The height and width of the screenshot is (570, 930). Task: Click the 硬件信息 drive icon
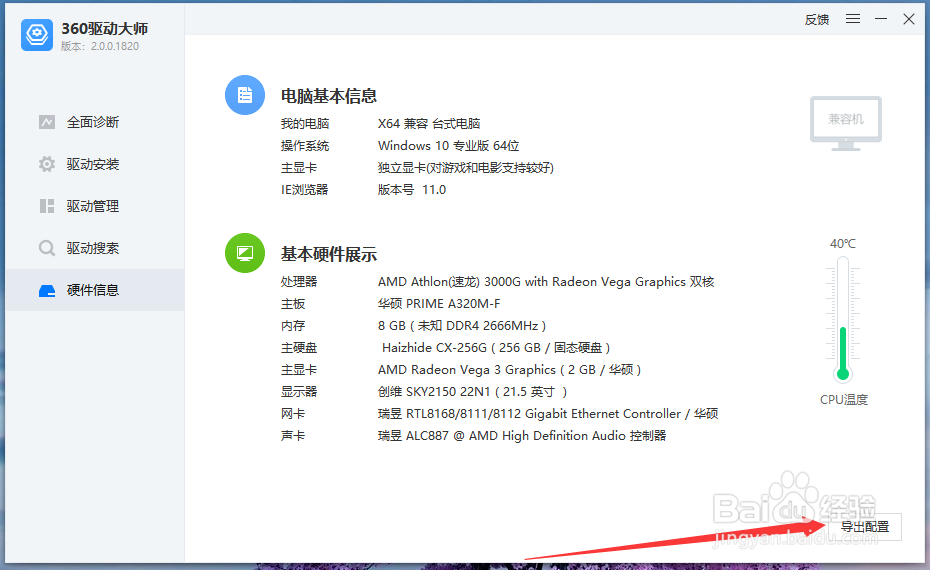coord(47,291)
